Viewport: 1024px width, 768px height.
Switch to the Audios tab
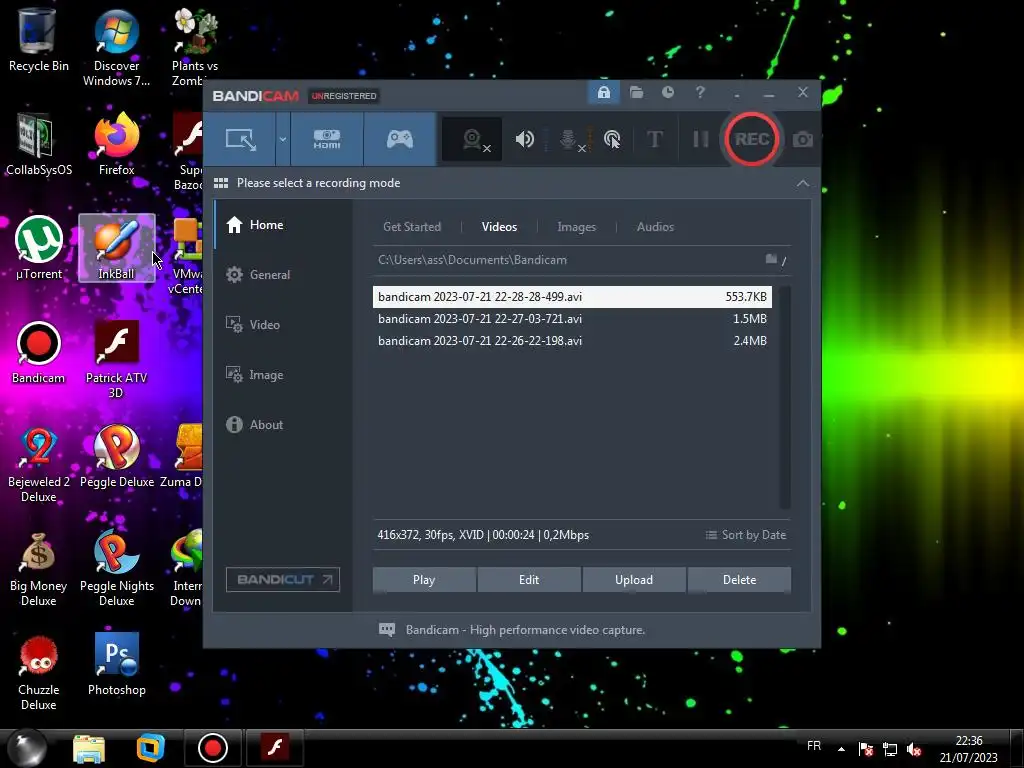[x=655, y=227]
